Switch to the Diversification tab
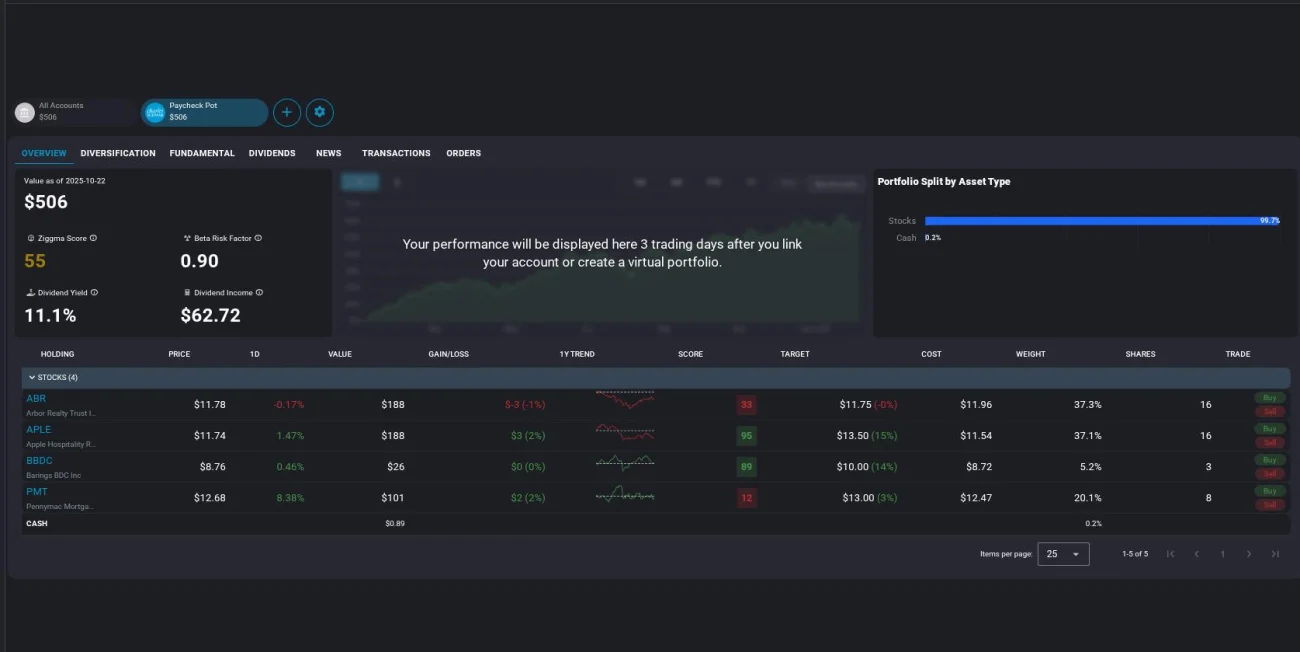 pyautogui.click(x=118, y=153)
